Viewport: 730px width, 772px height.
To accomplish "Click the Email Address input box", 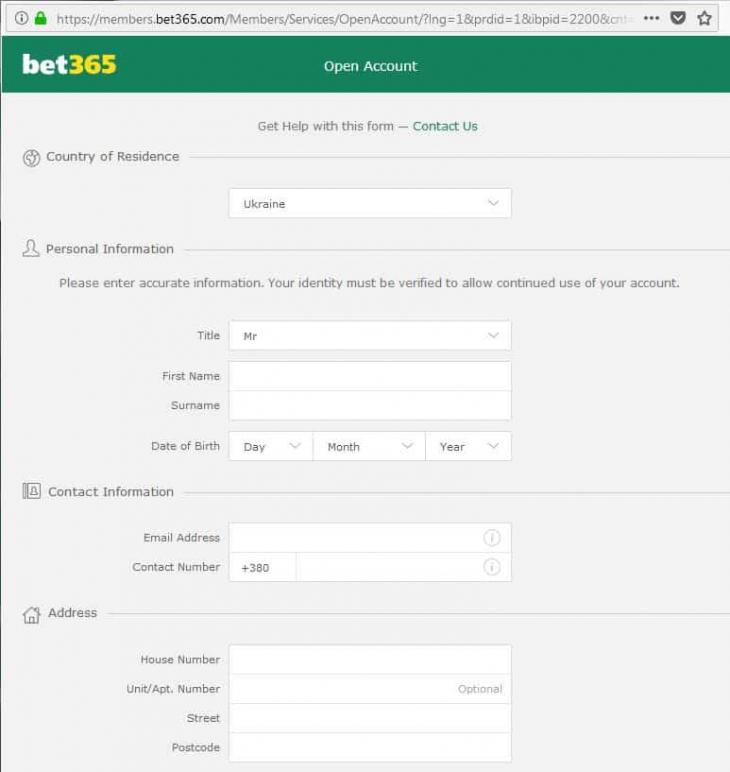I will 355,538.
